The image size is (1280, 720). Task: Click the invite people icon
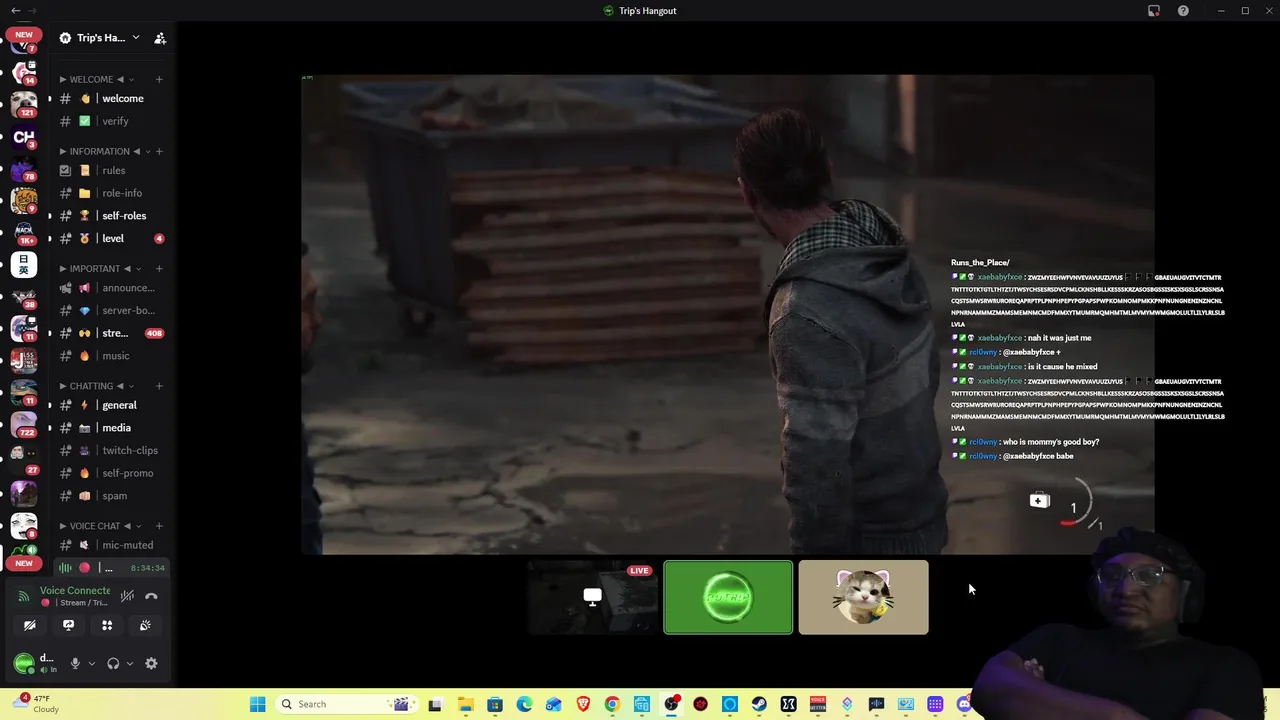click(160, 38)
